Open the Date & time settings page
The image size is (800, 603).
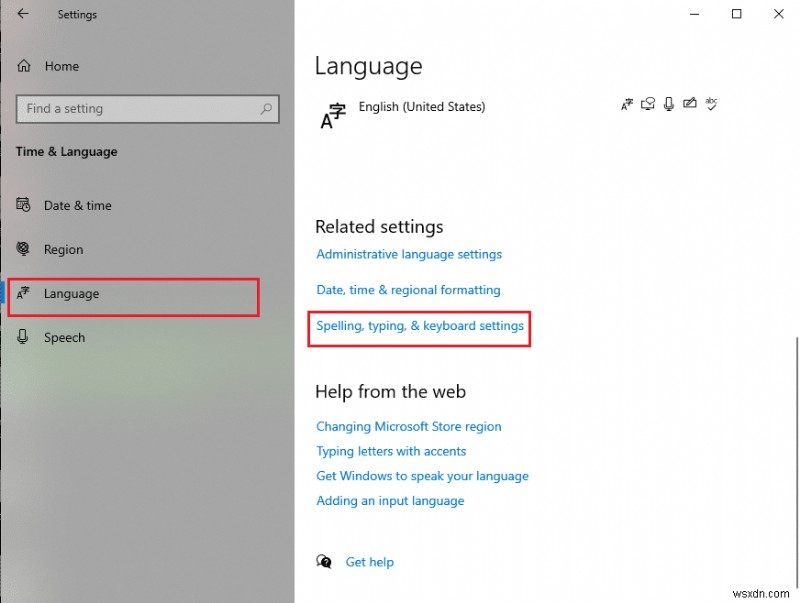77,205
